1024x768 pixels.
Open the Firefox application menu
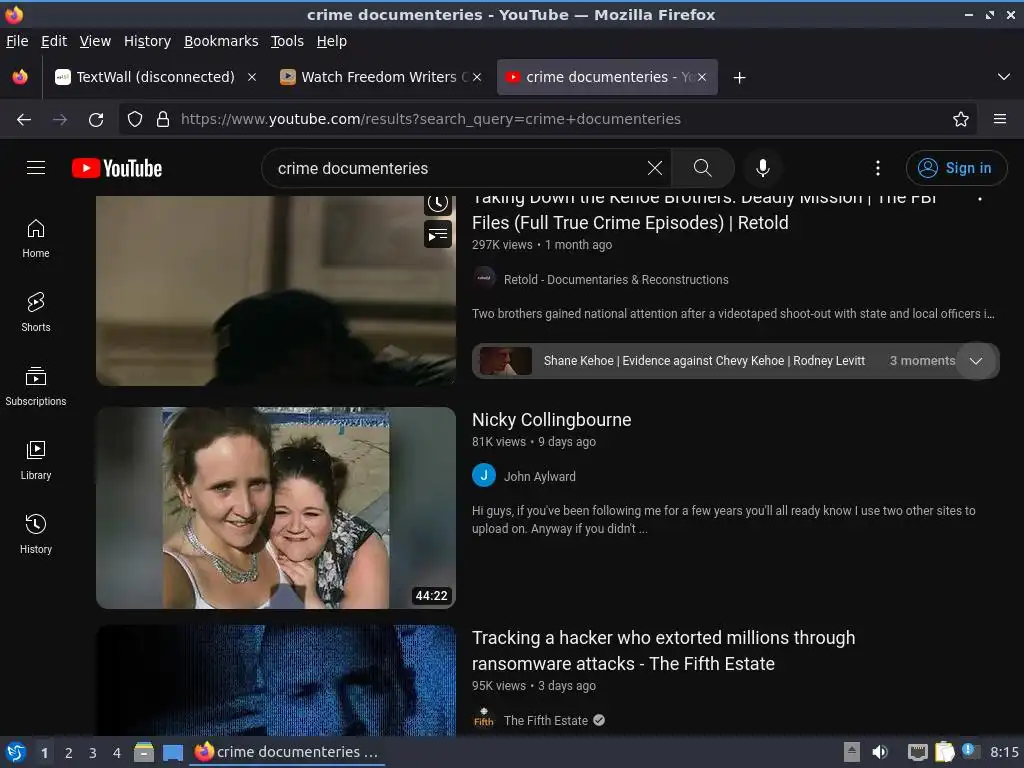tap(999, 119)
